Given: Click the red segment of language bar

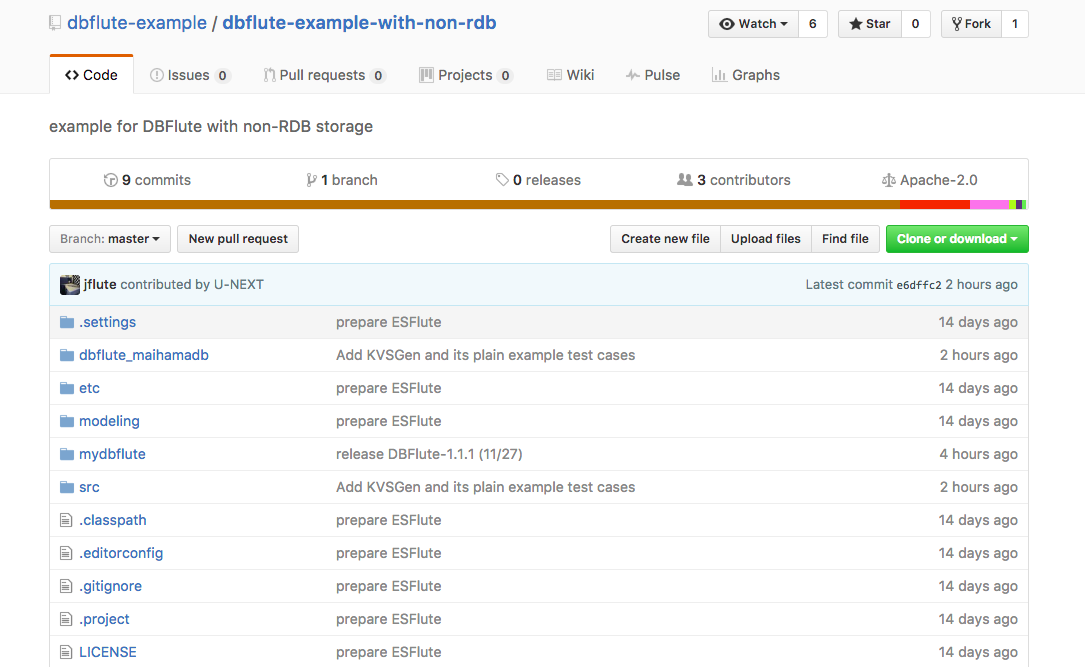Looking at the screenshot, I should (935, 205).
